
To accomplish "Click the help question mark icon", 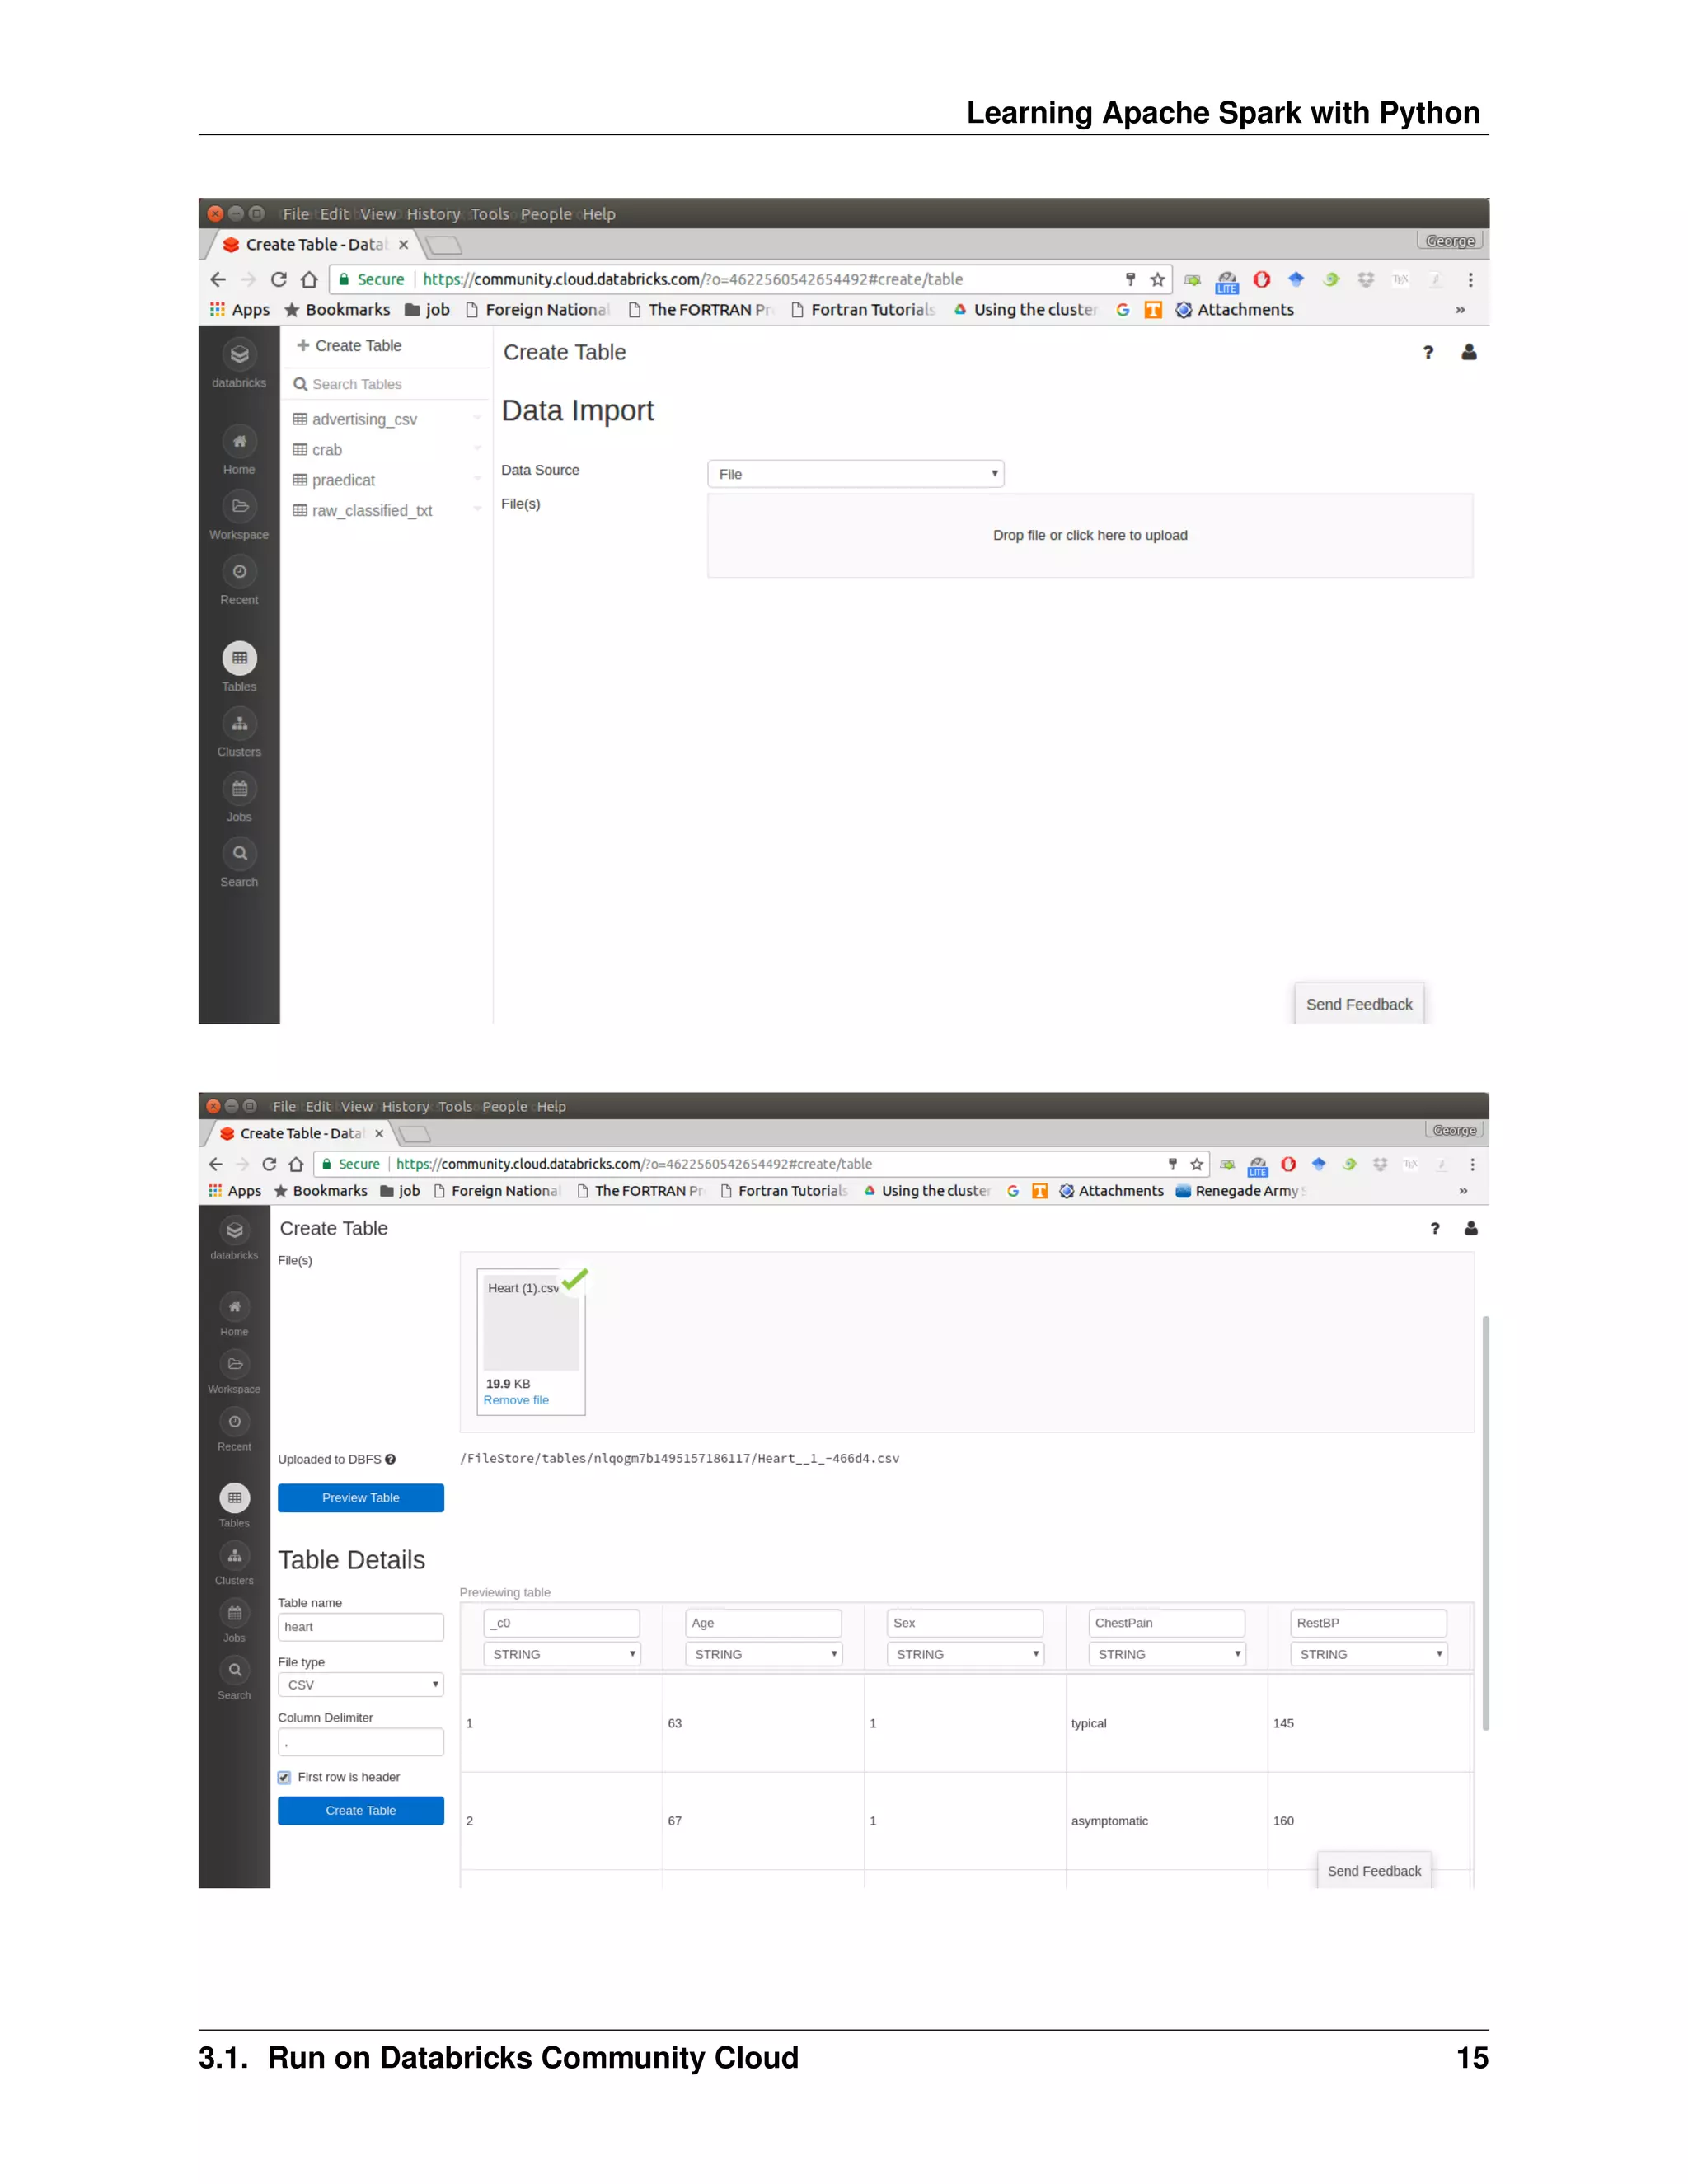I will 1428,352.
